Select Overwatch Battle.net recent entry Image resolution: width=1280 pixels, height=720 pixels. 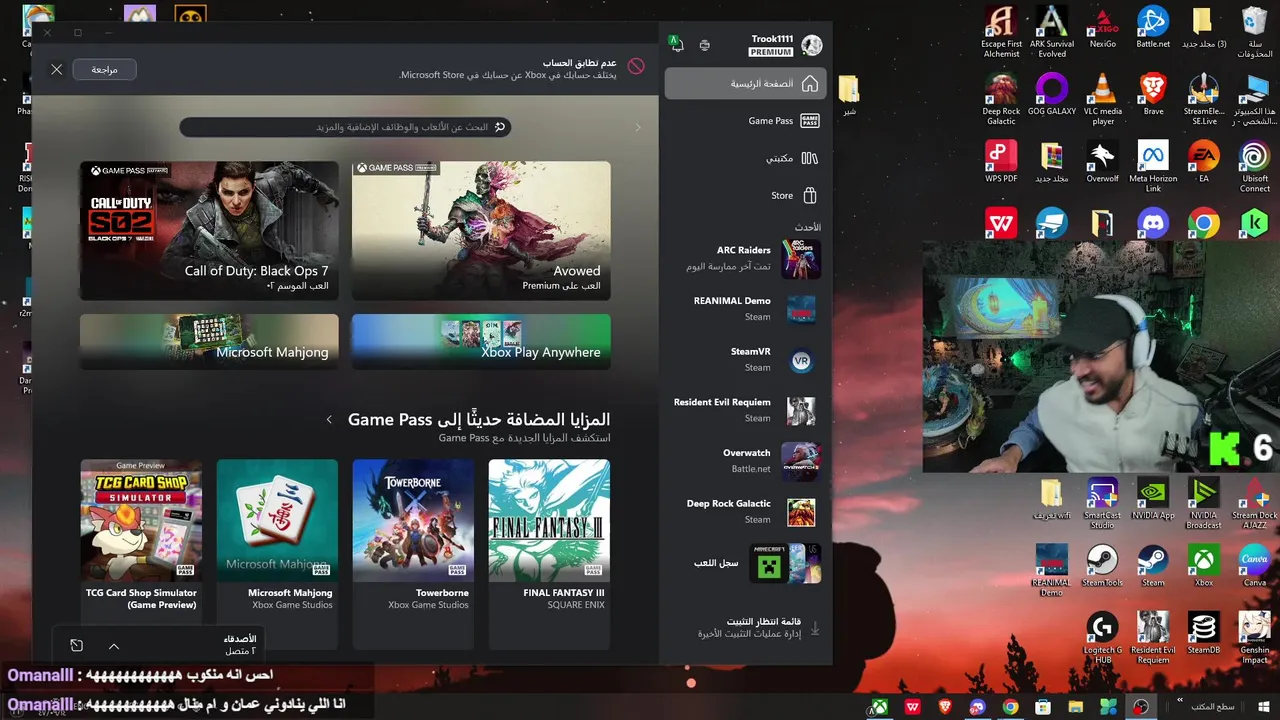[745, 461]
